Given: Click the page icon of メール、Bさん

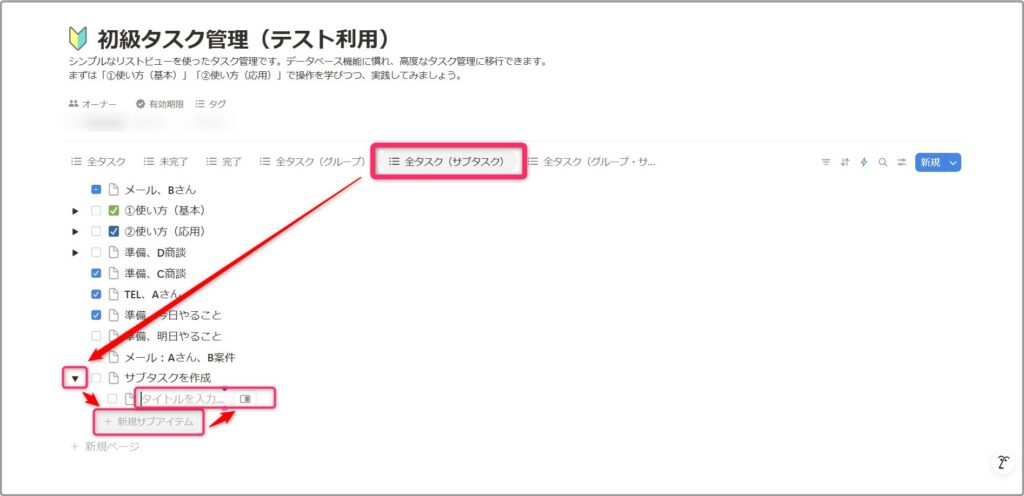Looking at the screenshot, I should (114, 190).
